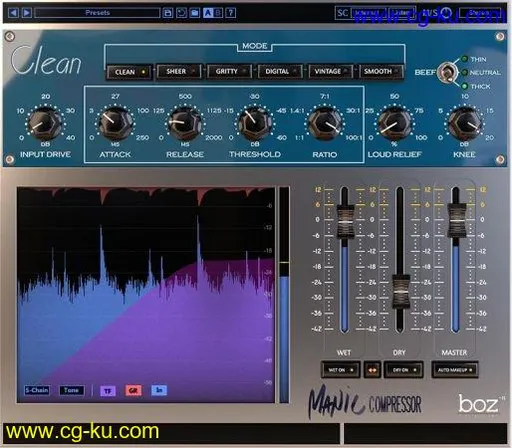Open the help question mark icon
Screen dimensions: 512x448
coord(231,13)
